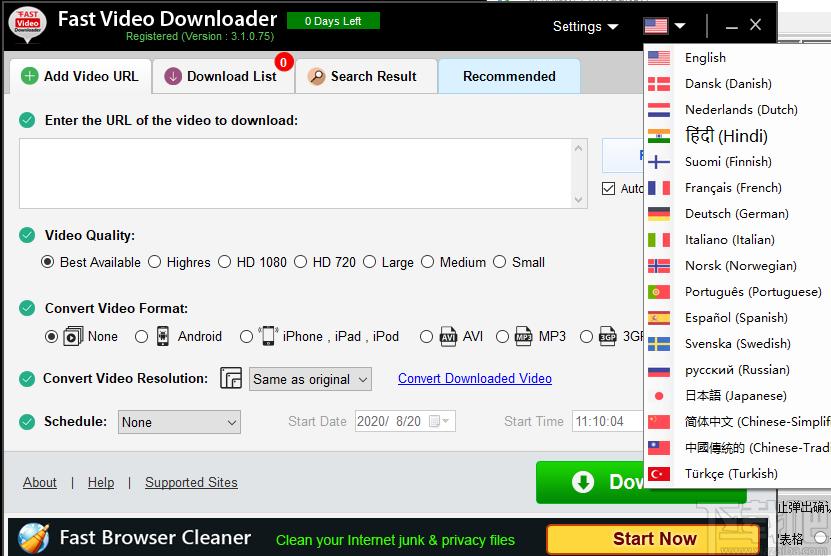Choose Android convert format radio
This screenshot has height=556, width=831.
click(x=142, y=337)
